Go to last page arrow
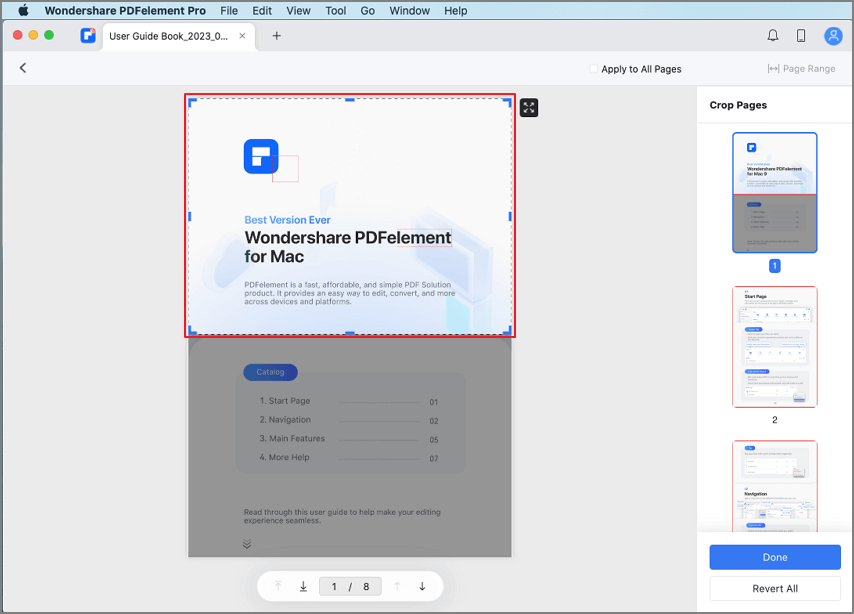 [x=303, y=586]
